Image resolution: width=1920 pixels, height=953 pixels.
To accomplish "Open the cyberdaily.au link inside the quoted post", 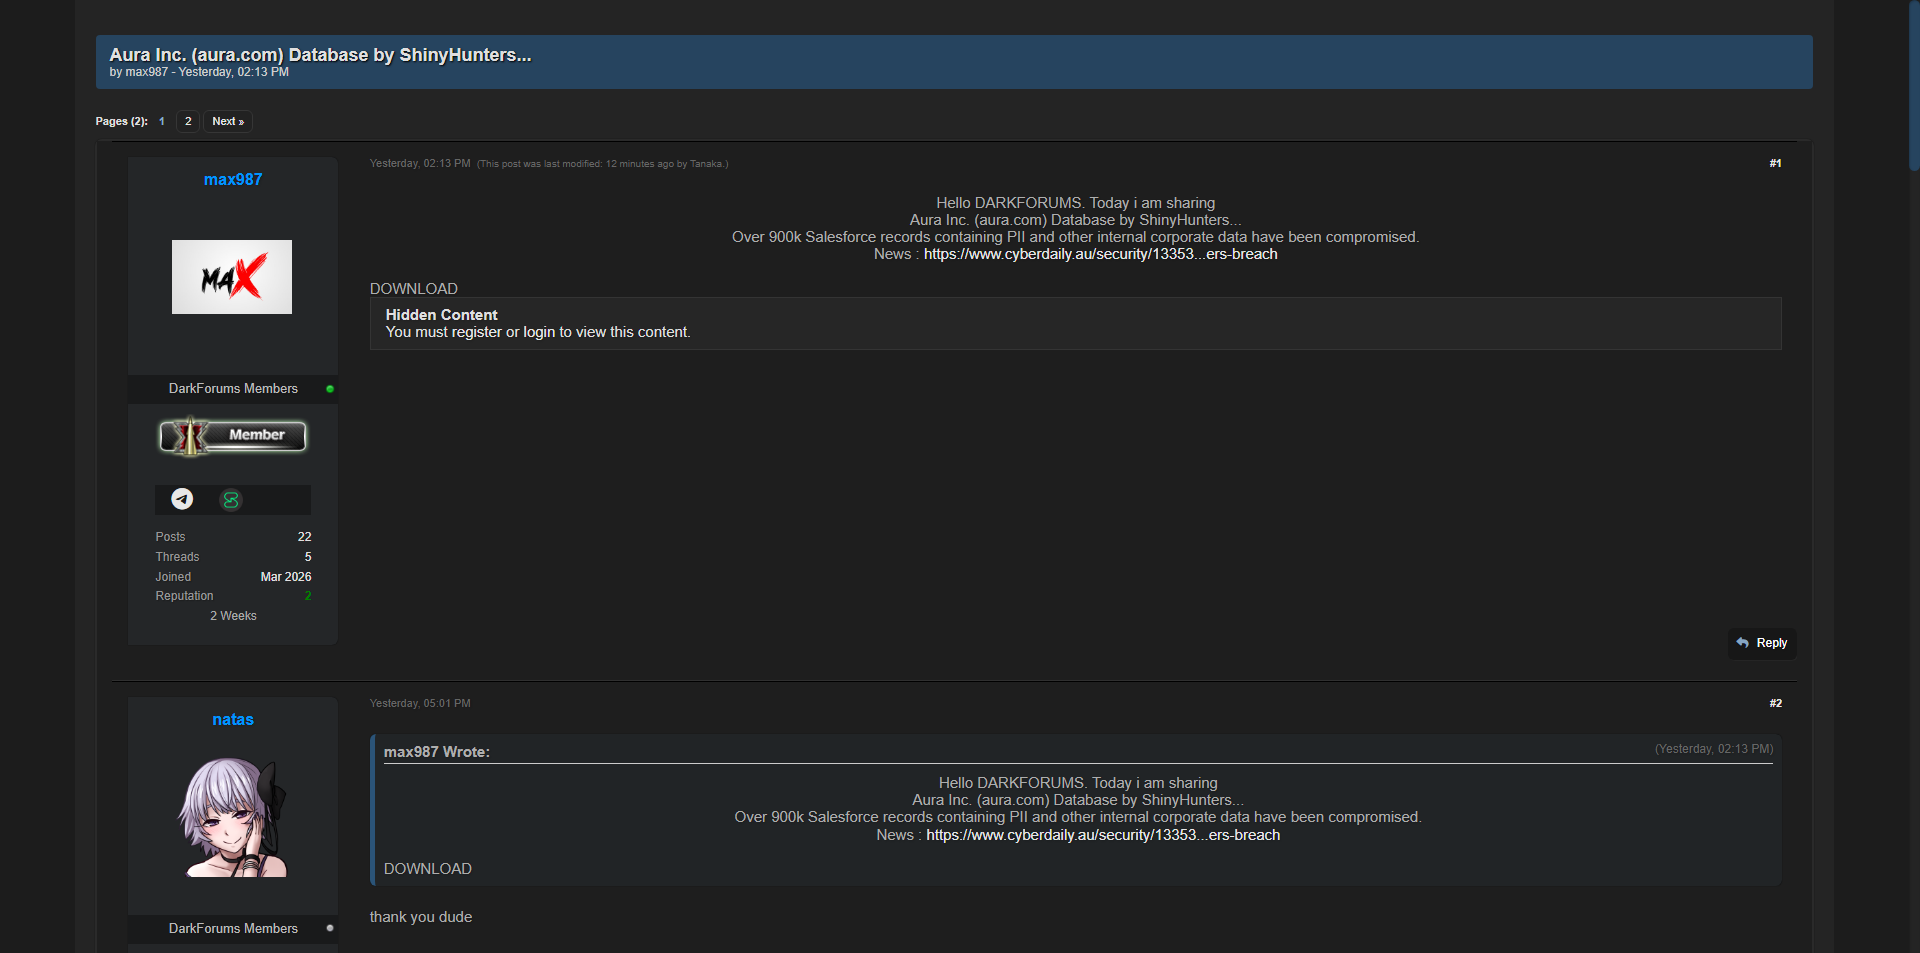I will coord(1103,835).
